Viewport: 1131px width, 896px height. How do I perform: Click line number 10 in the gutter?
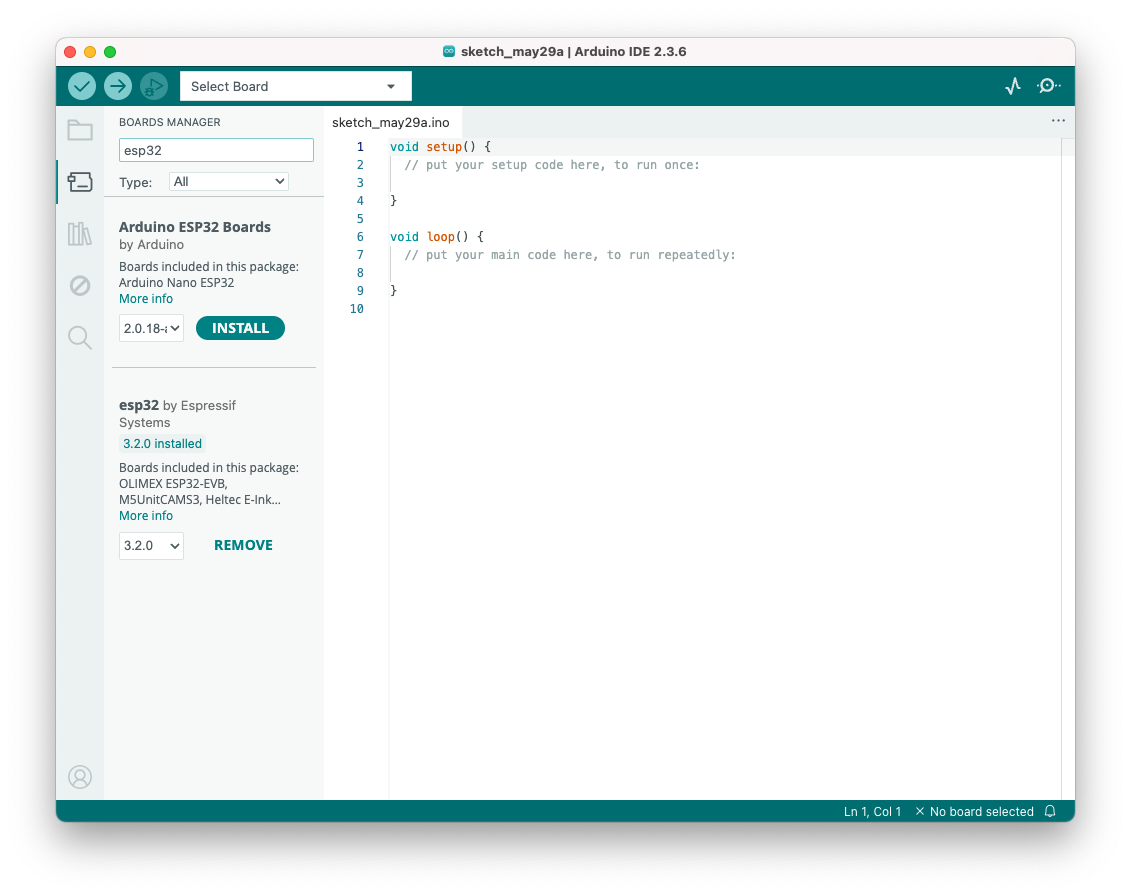[356, 309]
